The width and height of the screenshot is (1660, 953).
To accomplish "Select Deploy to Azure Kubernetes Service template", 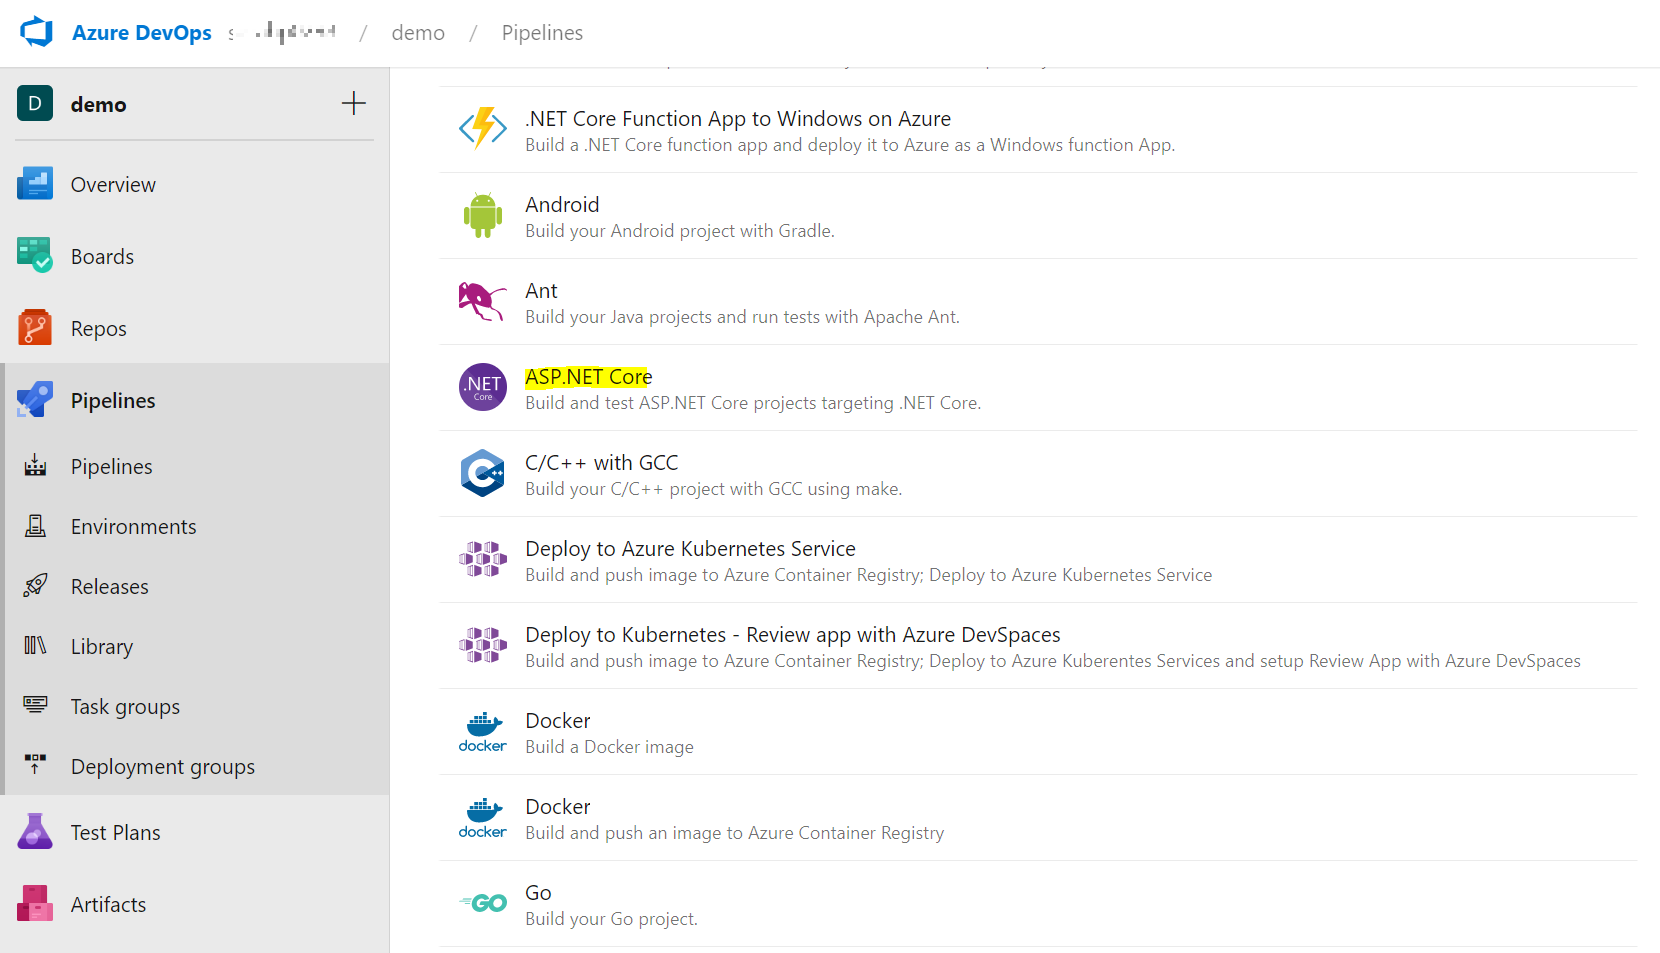I will point(1039,560).
